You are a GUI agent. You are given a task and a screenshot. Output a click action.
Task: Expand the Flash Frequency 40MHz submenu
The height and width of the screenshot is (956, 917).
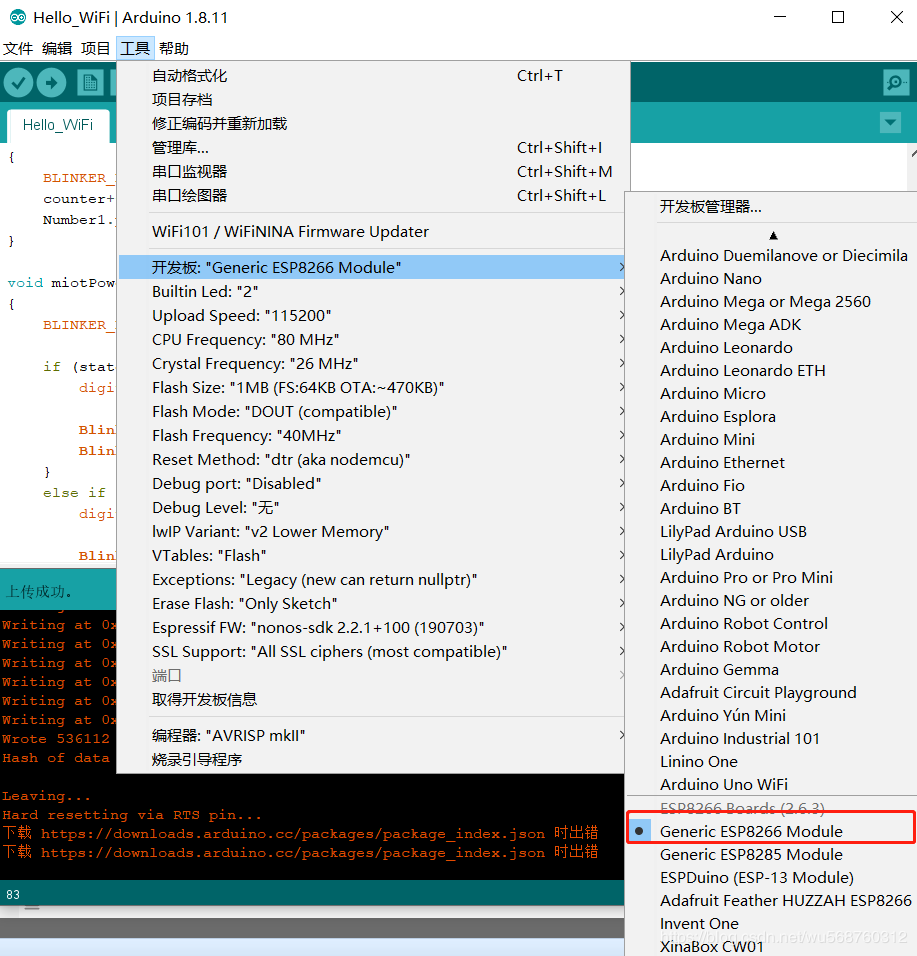(371, 435)
